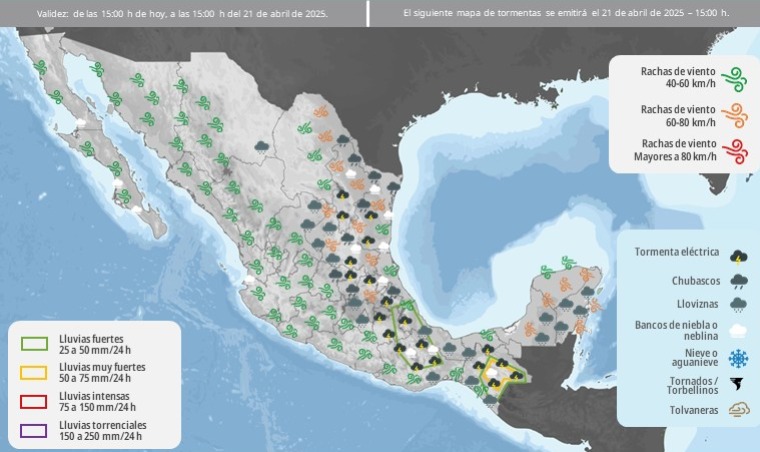Image resolution: width=760 pixels, height=452 pixels.
Task: Click the Nieve o aguanieve snowflake icon
Action: [738, 359]
